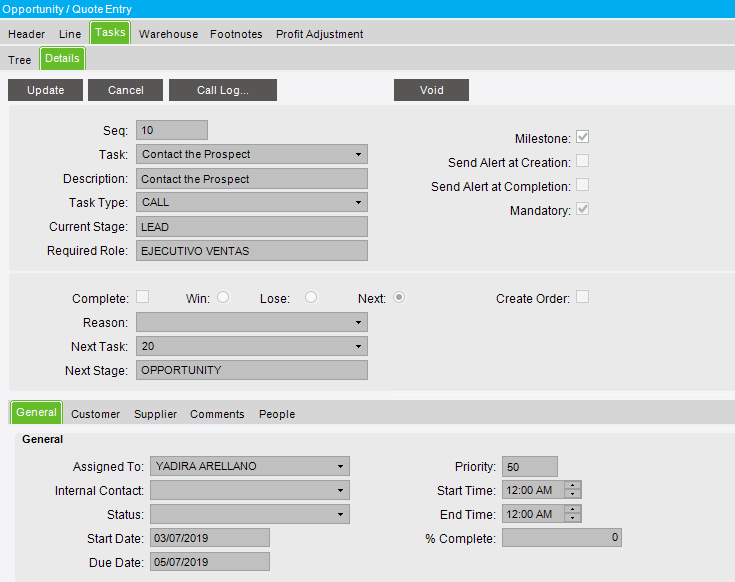Click the Required Role field
Screen dimensions: 735x582
point(252,251)
